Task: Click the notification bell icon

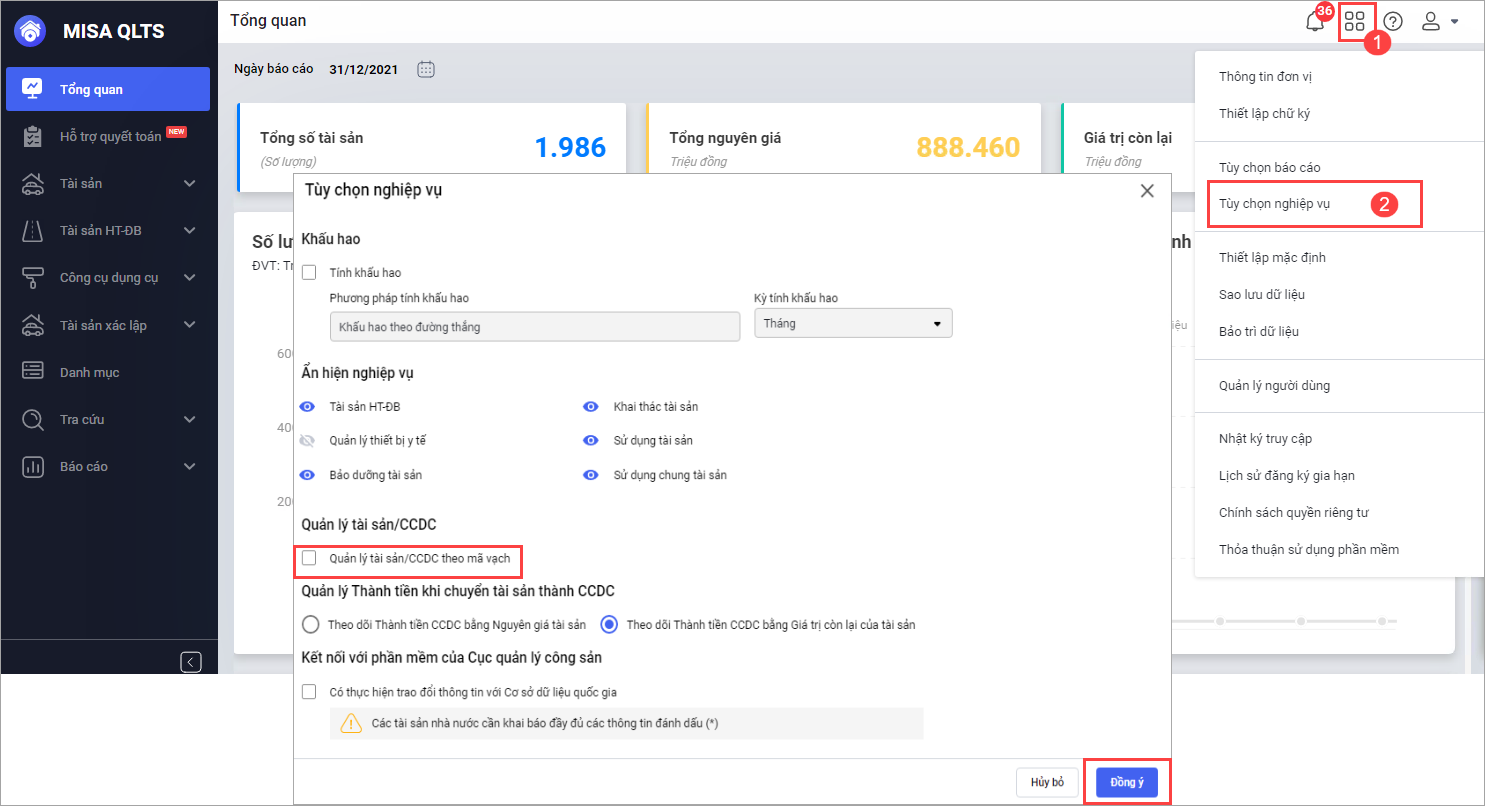Action: 1315,21
